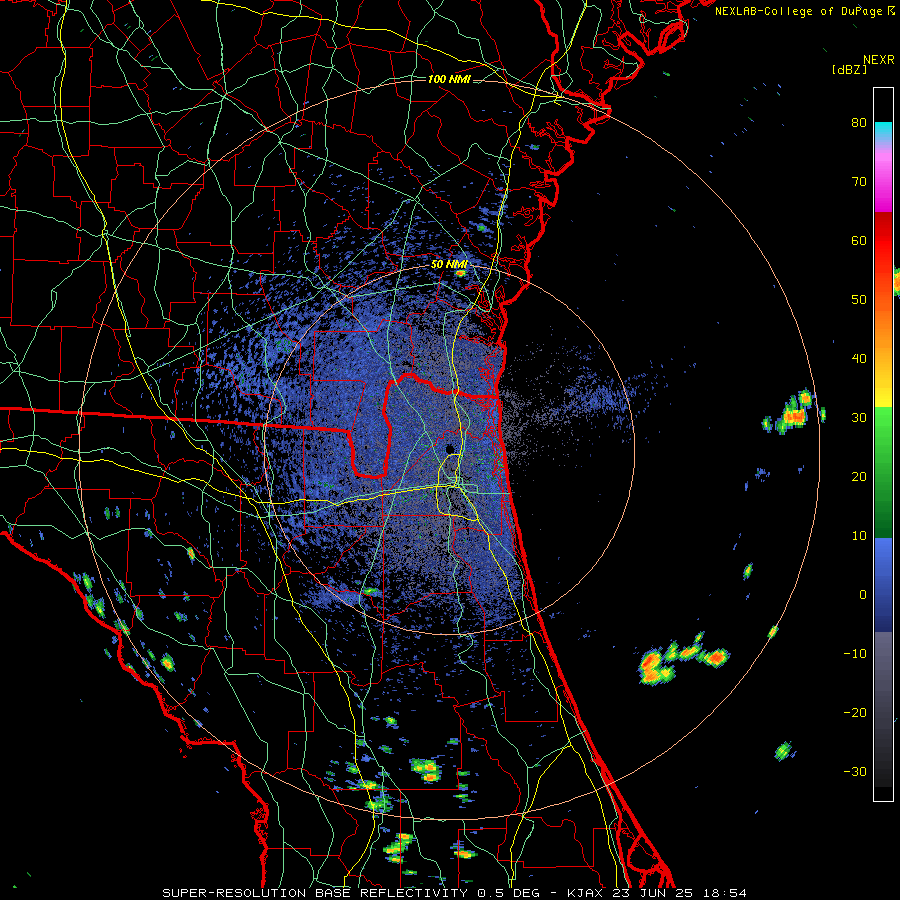Click the blue segment of the color bar
900x900 pixels.
point(883,583)
